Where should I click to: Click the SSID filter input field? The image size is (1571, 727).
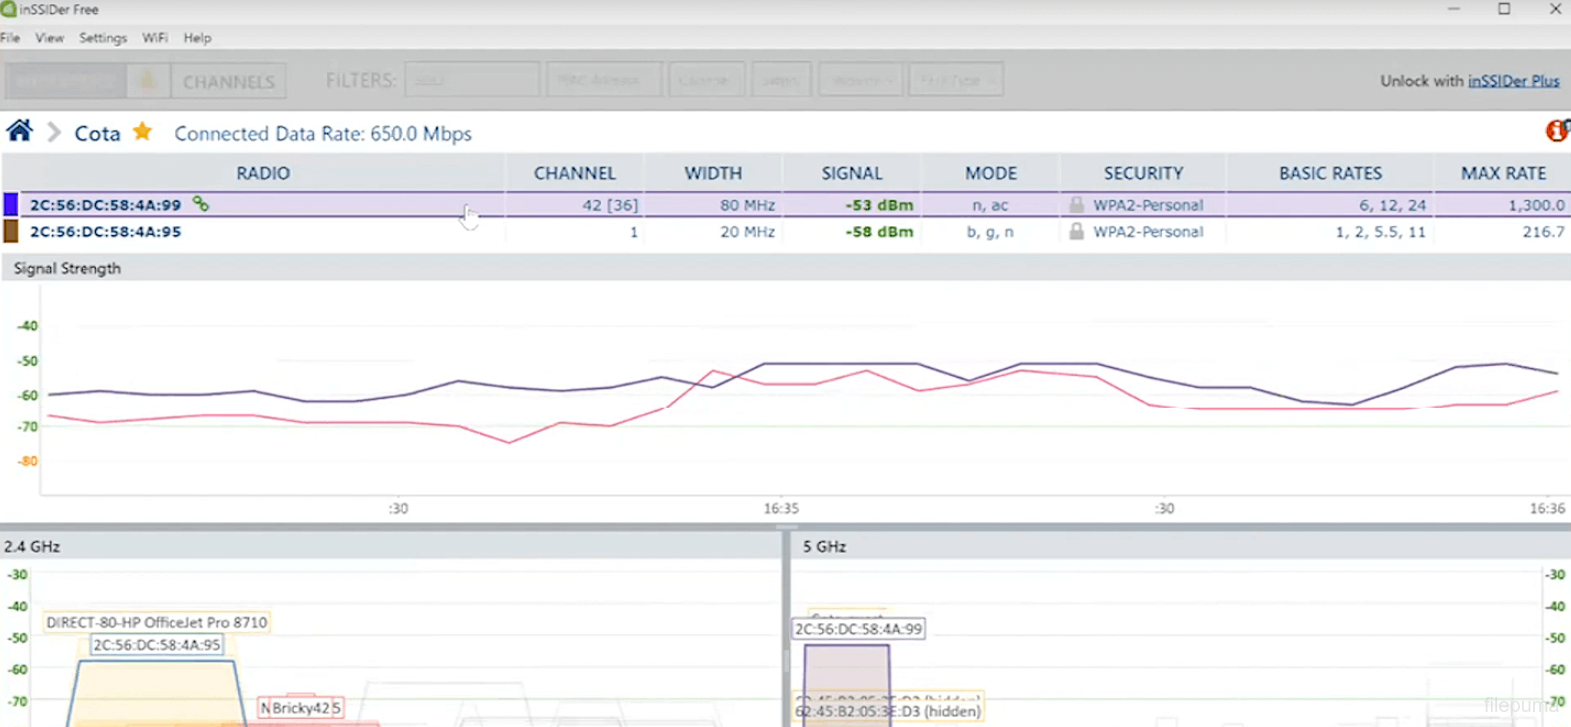[x=472, y=80]
